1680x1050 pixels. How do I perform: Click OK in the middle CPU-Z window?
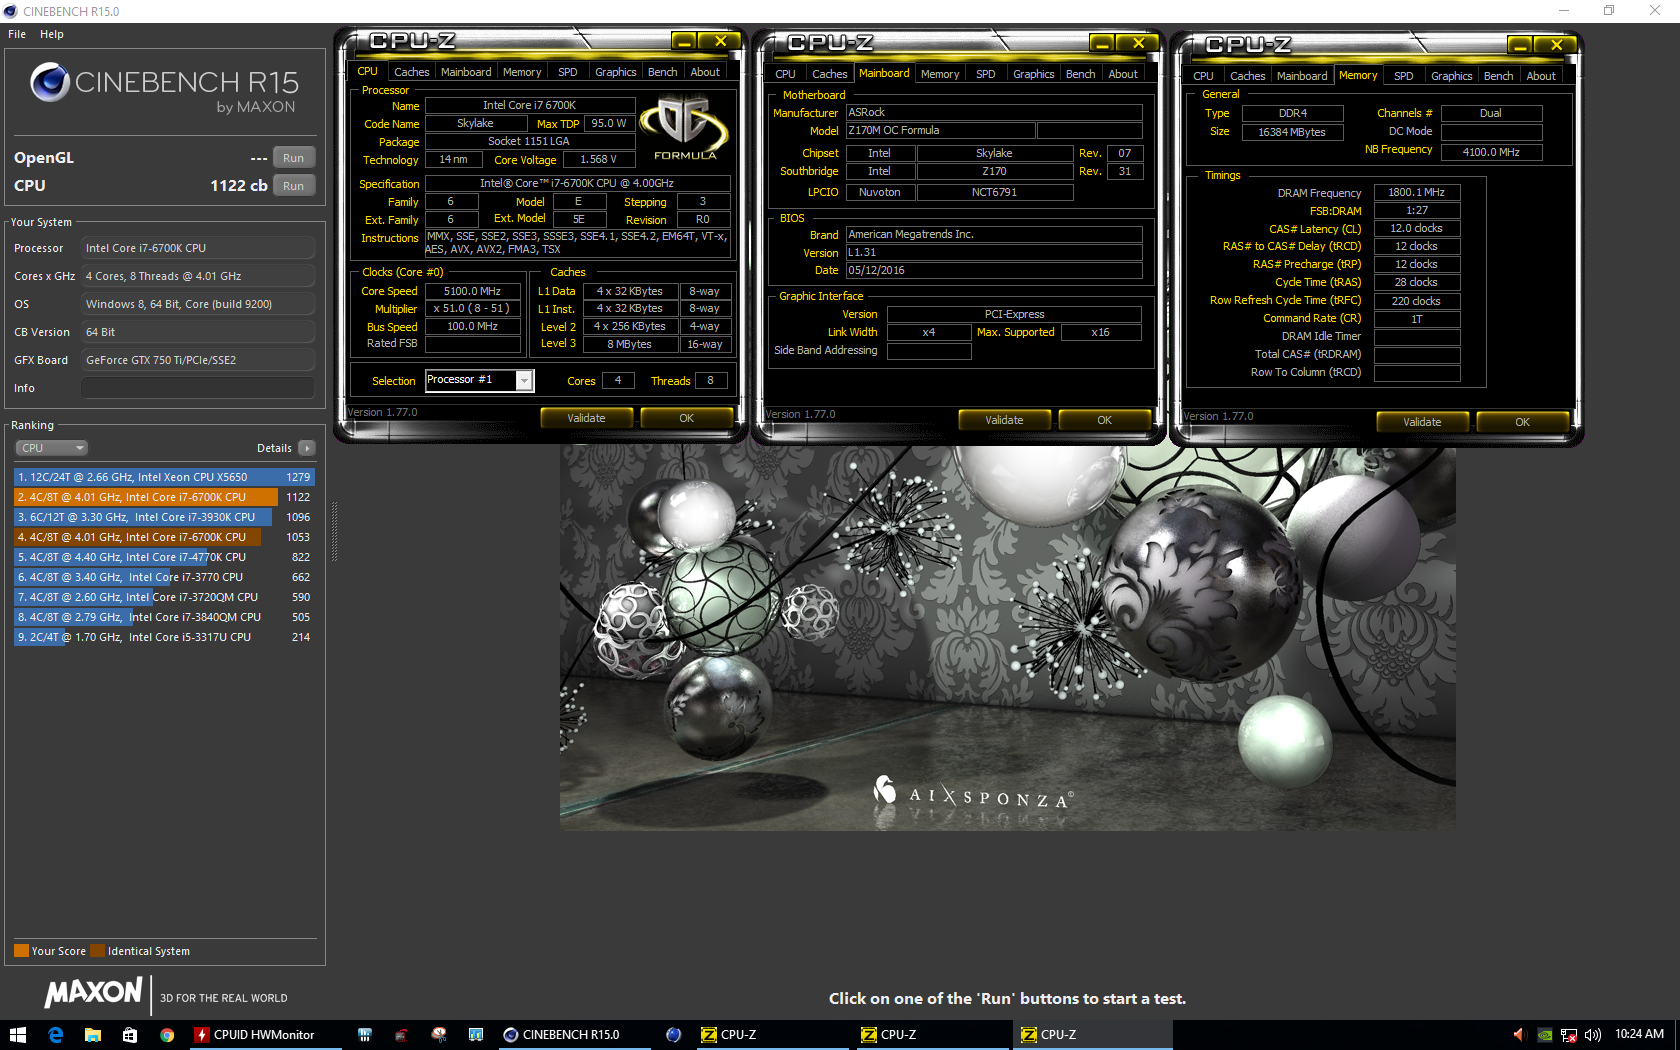pos(1104,420)
